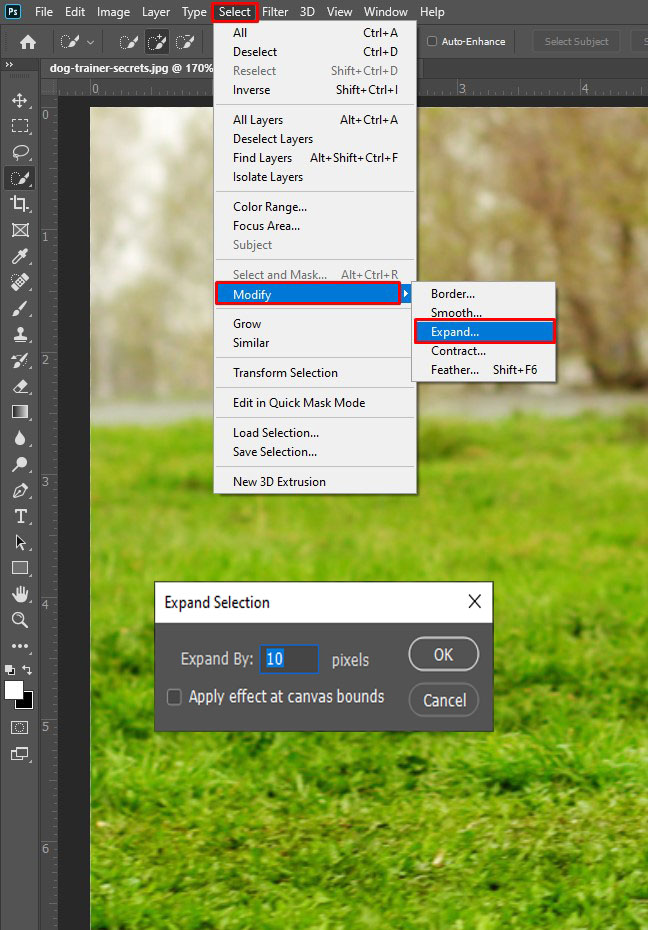Enable Auto-Enhance checkbox
The height and width of the screenshot is (930, 648).
(x=432, y=42)
